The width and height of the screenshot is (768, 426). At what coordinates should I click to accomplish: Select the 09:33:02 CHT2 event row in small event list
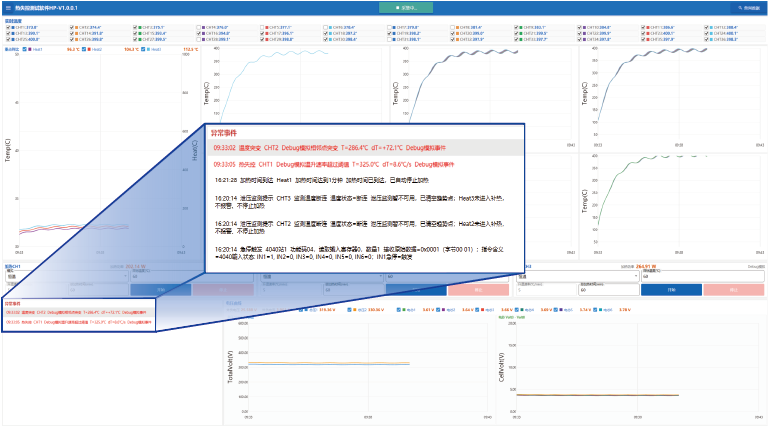click(78, 312)
